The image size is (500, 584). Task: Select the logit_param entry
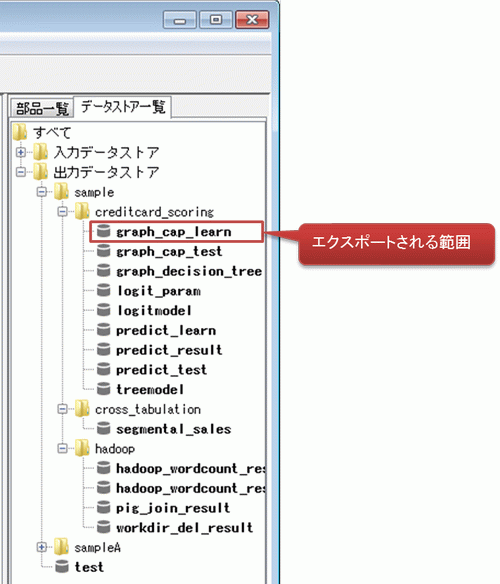[159, 291]
